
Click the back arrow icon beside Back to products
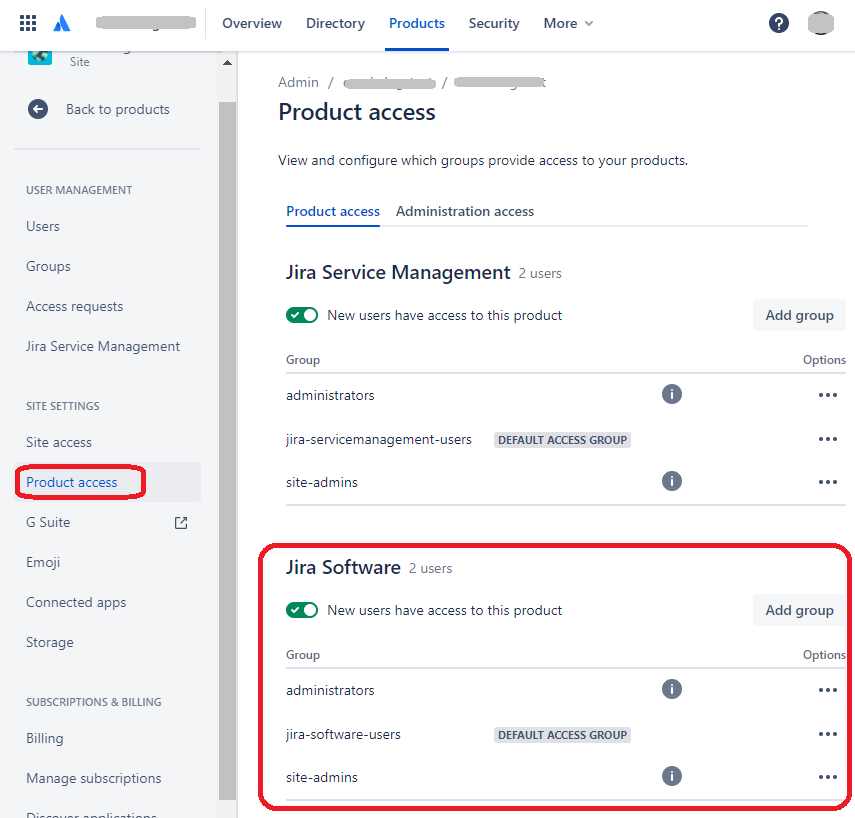click(x=38, y=109)
